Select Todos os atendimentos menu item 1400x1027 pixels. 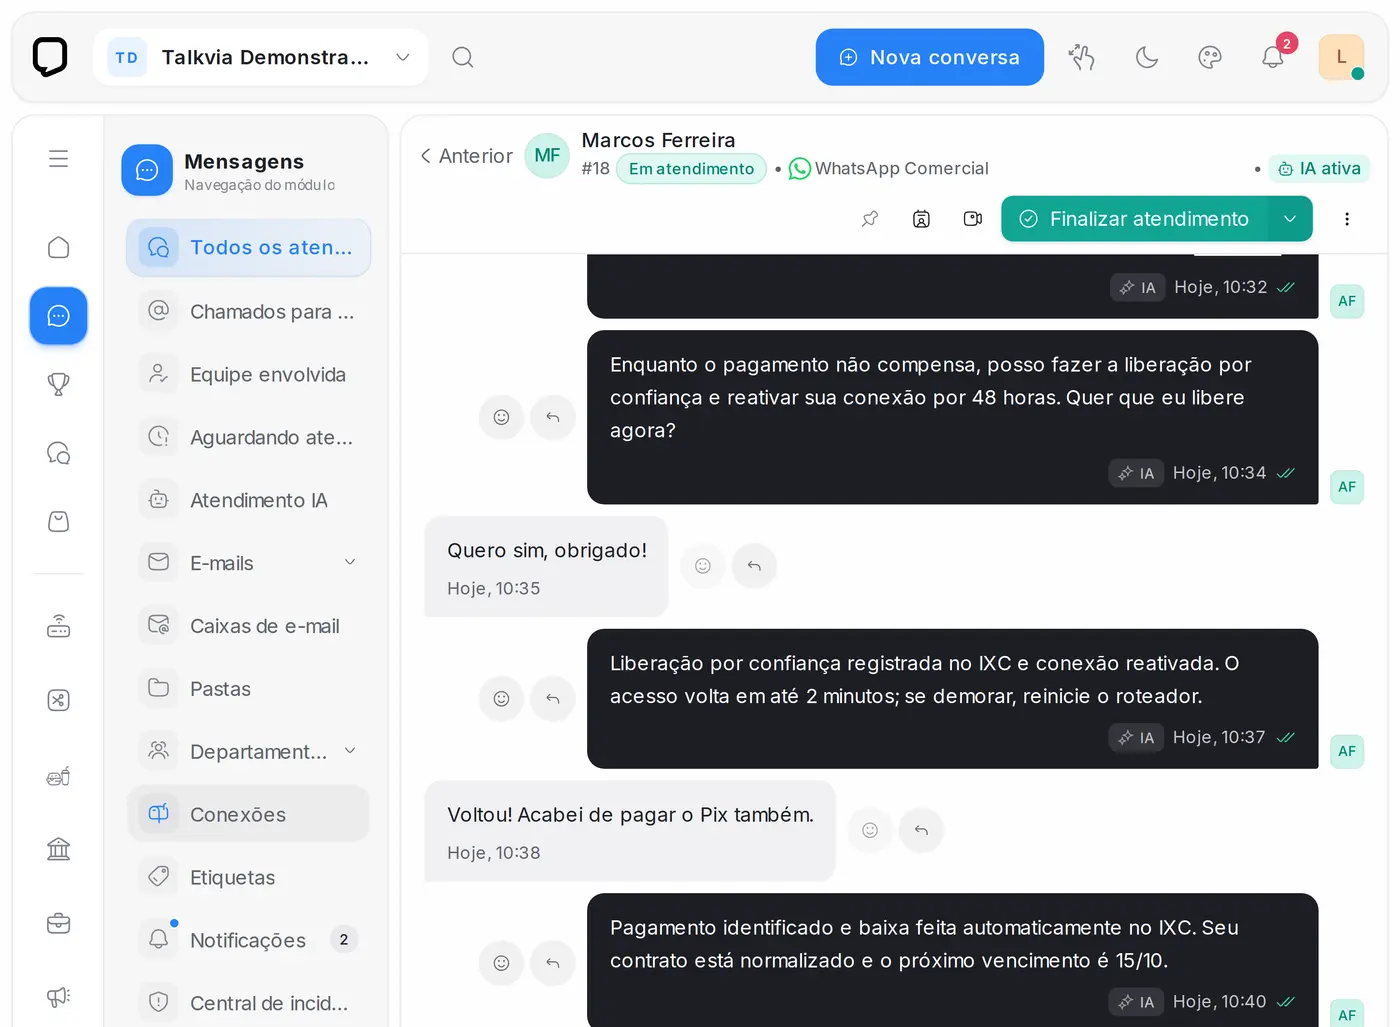249,247
